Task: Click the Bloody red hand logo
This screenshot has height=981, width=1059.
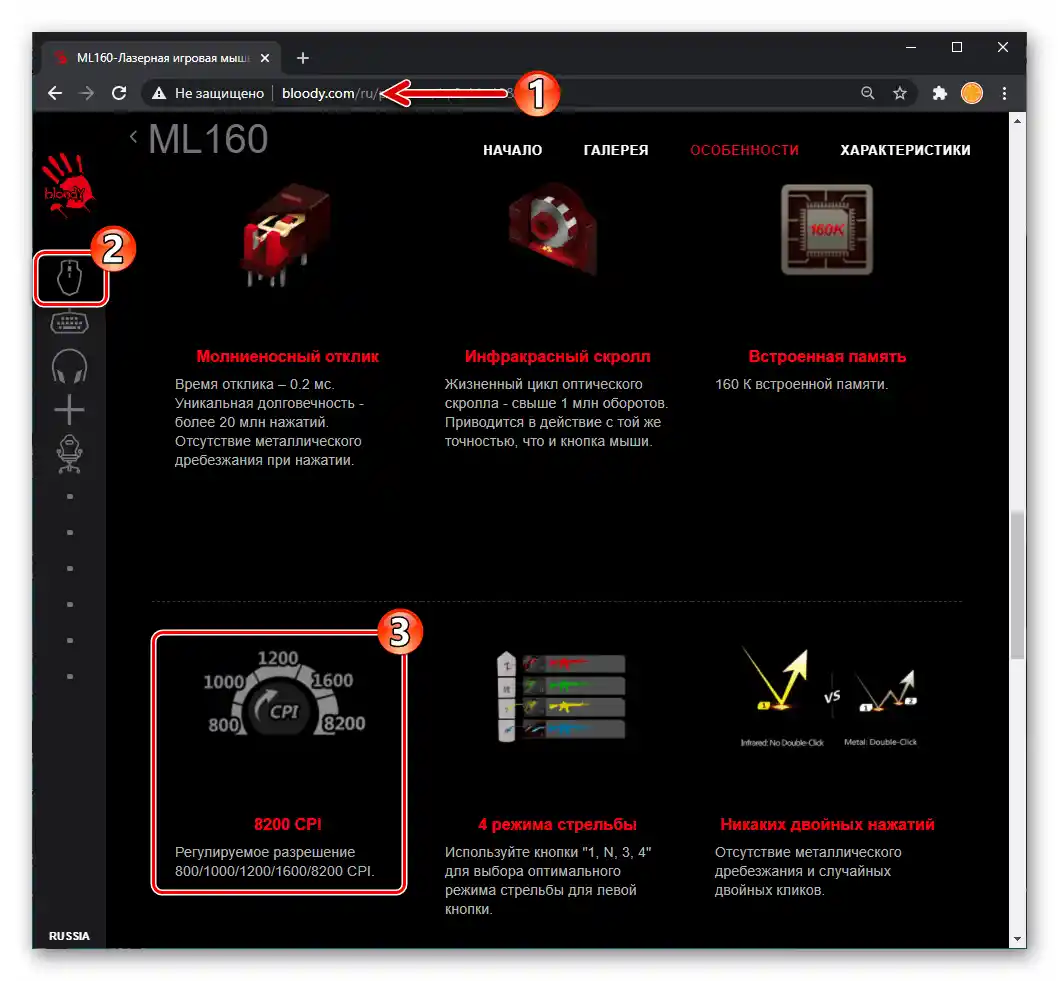Action: [x=68, y=184]
